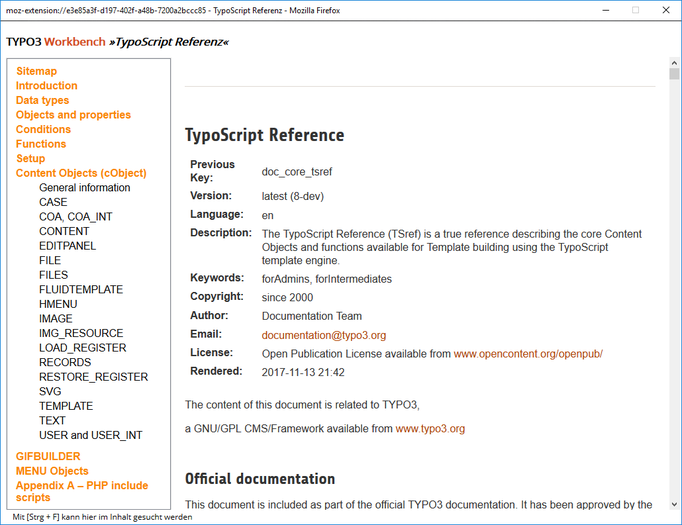Visit the www.typo3.org link
The image size is (682, 525).
click(x=430, y=429)
